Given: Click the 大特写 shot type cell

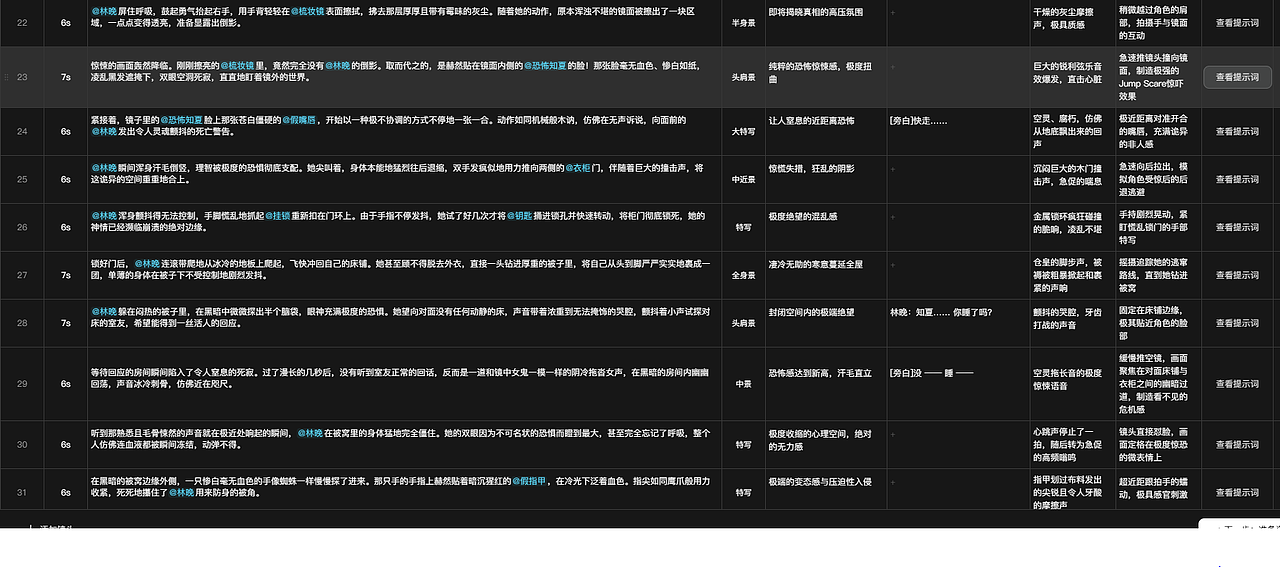Looking at the screenshot, I should click(744, 131).
